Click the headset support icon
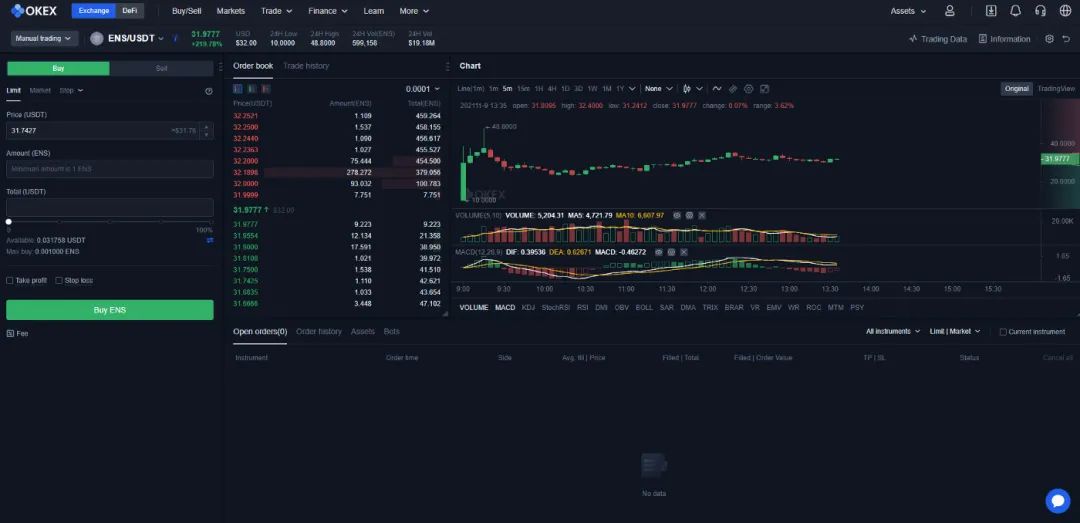This screenshot has height=523, width=1080. (x=1040, y=11)
